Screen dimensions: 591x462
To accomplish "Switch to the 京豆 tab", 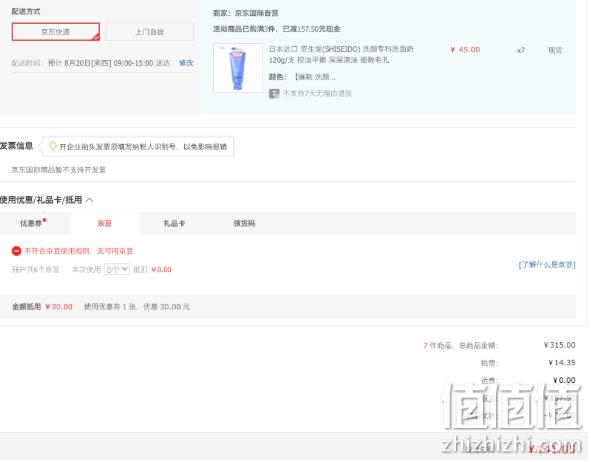I will click(x=105, y=223).
